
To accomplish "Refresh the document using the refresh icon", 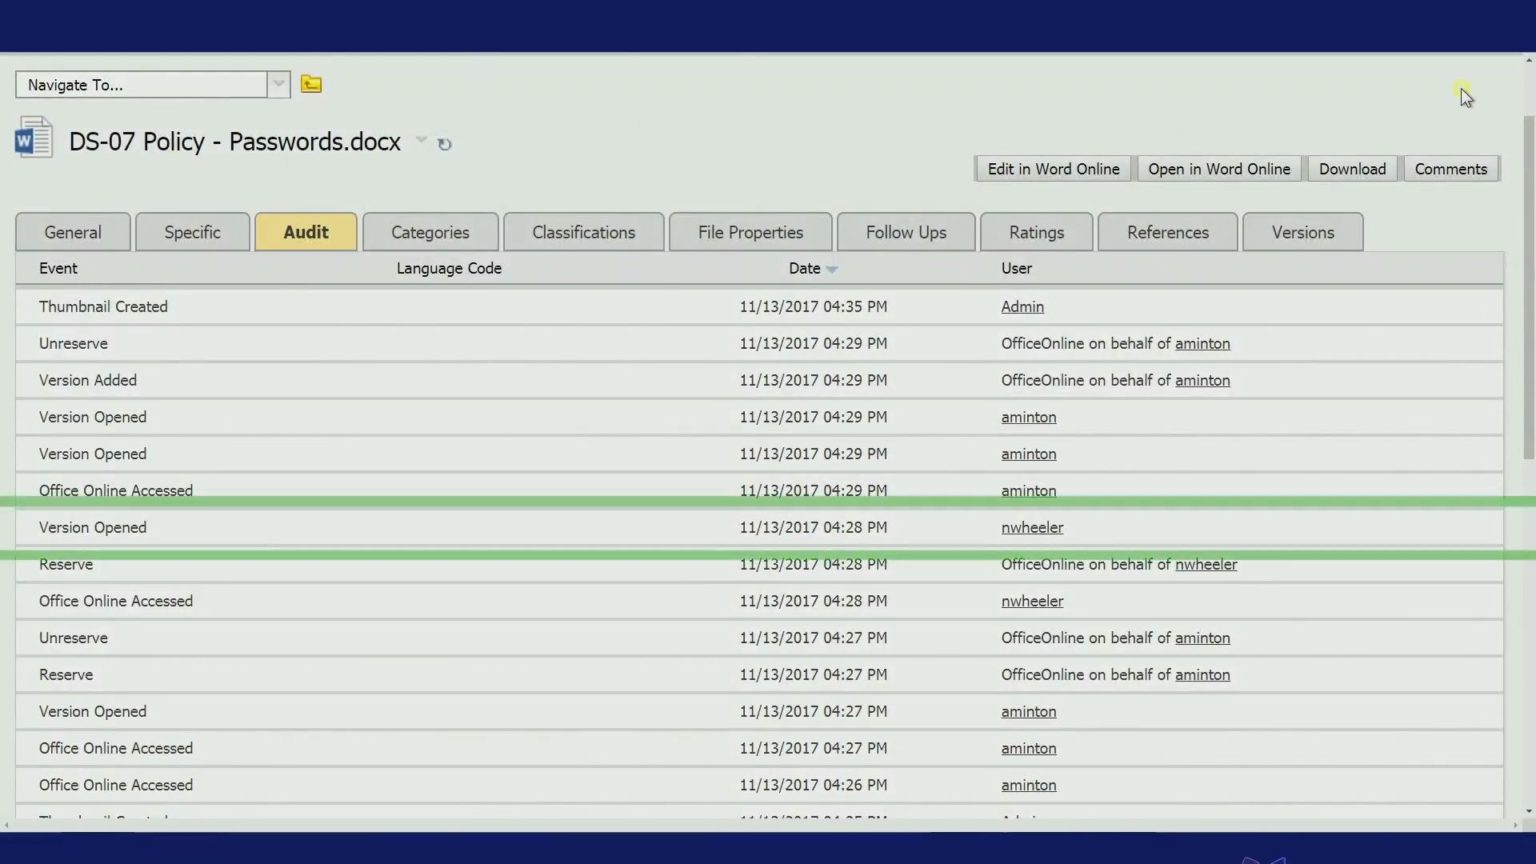I will [x=444, y=144].
